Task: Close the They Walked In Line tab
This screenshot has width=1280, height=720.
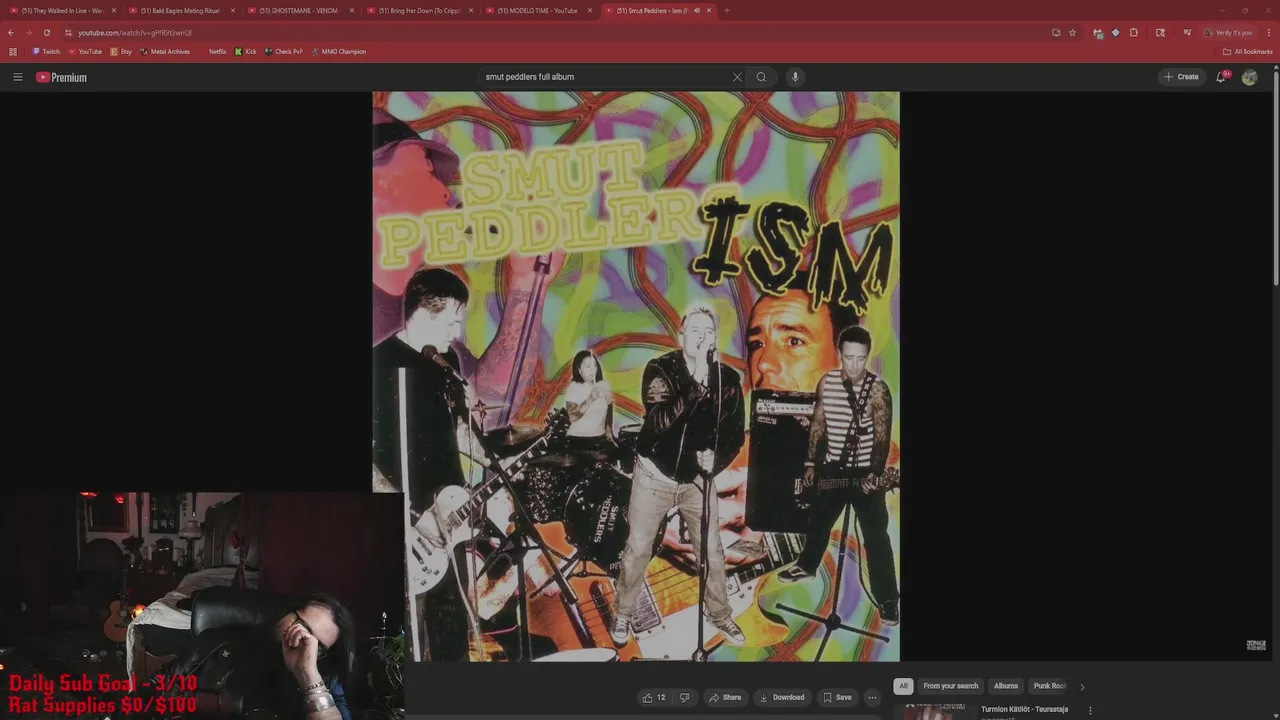Action: 114,10
